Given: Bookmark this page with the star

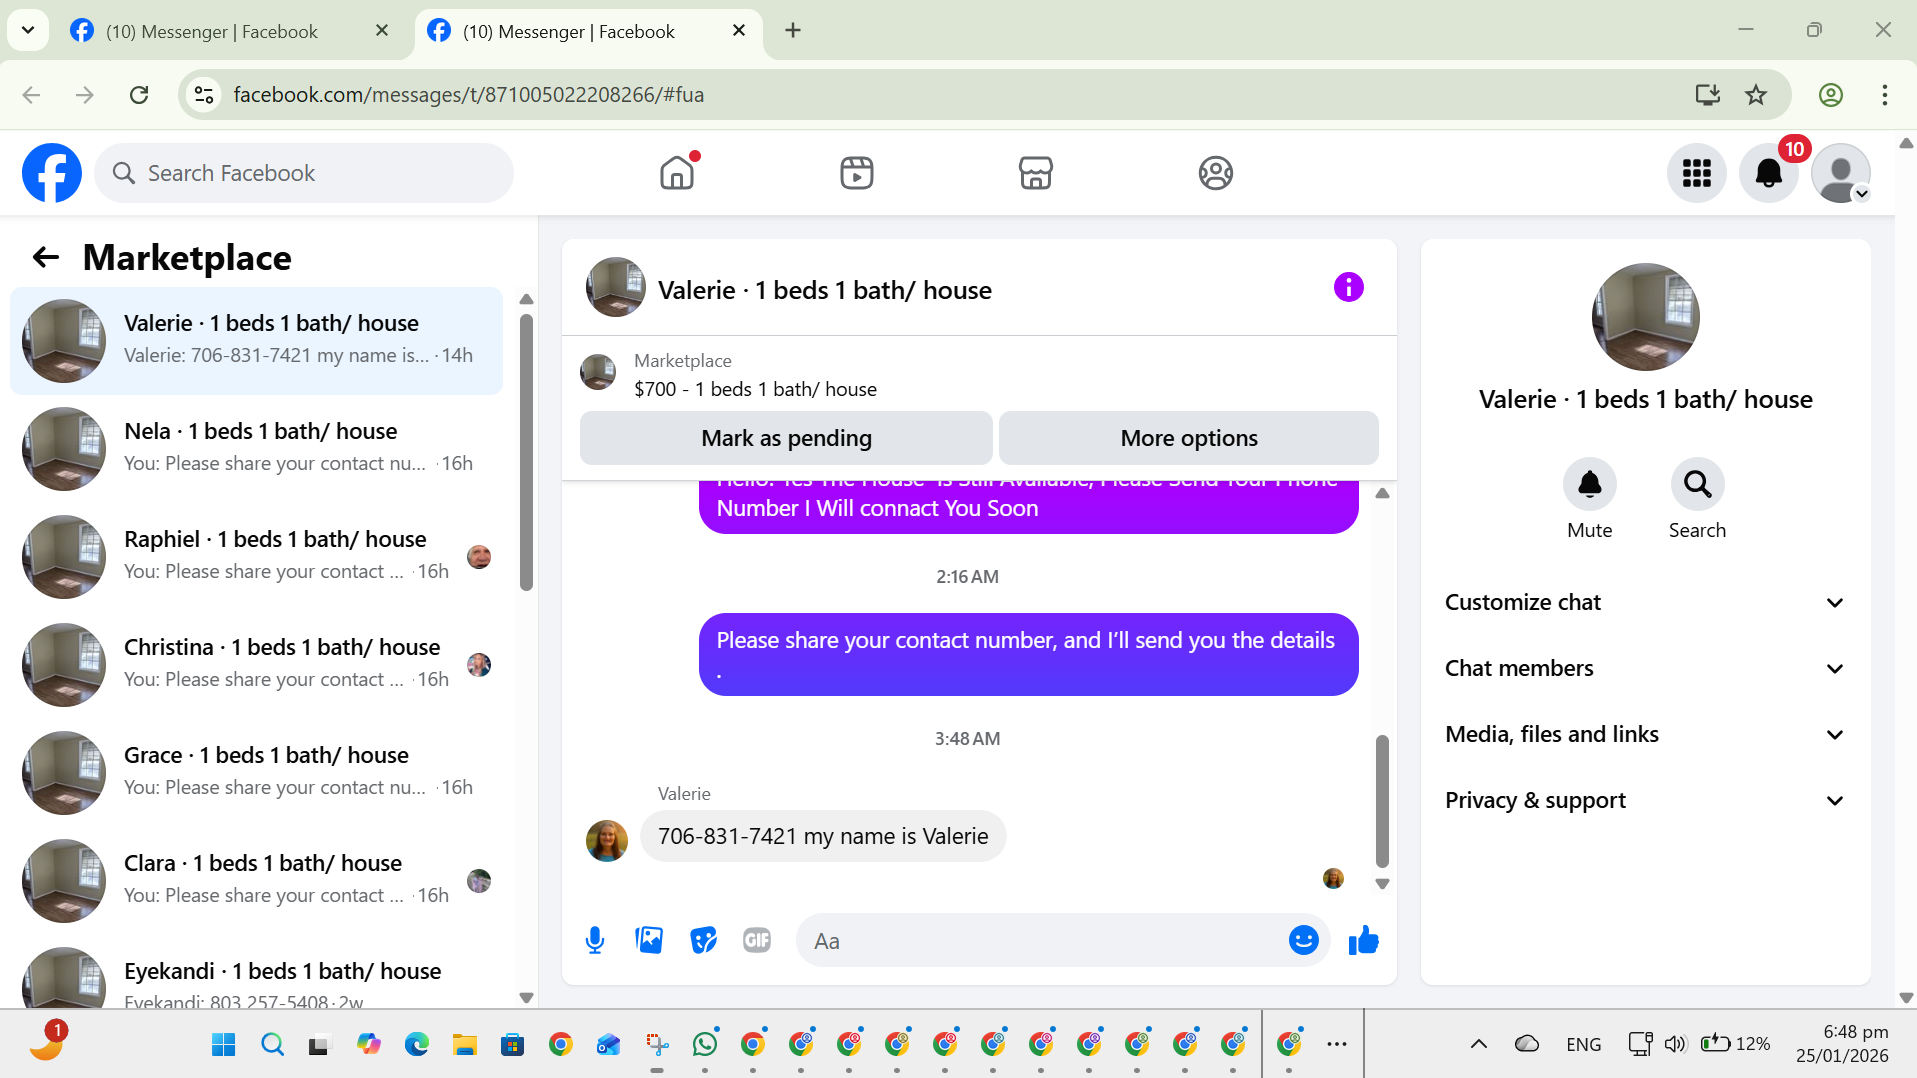Looking at the screenshot, I should coord(1756,94).
